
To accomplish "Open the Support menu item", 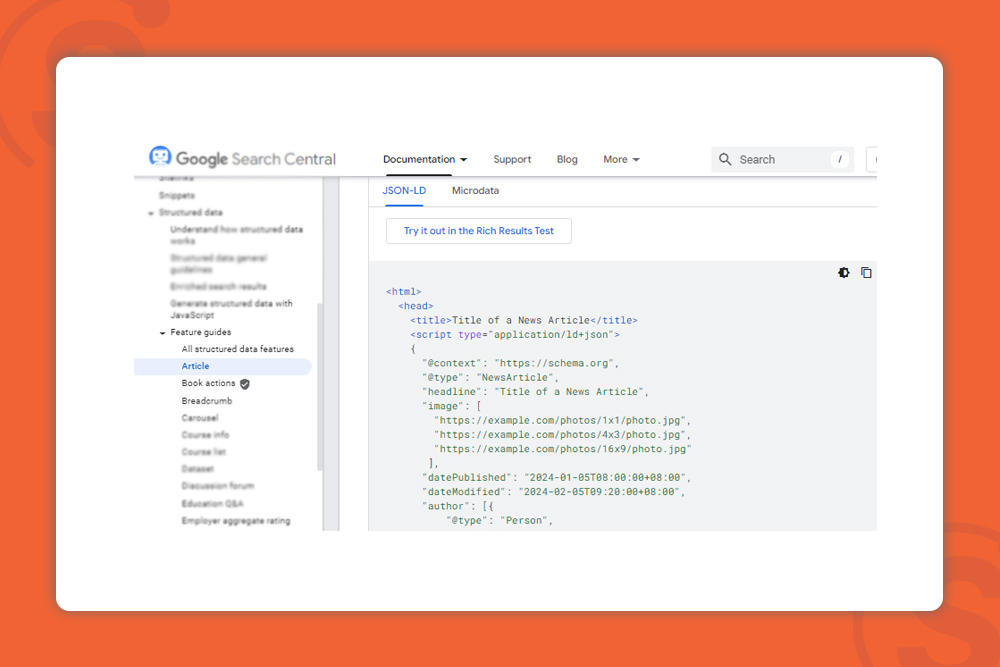I will point(512,159).
